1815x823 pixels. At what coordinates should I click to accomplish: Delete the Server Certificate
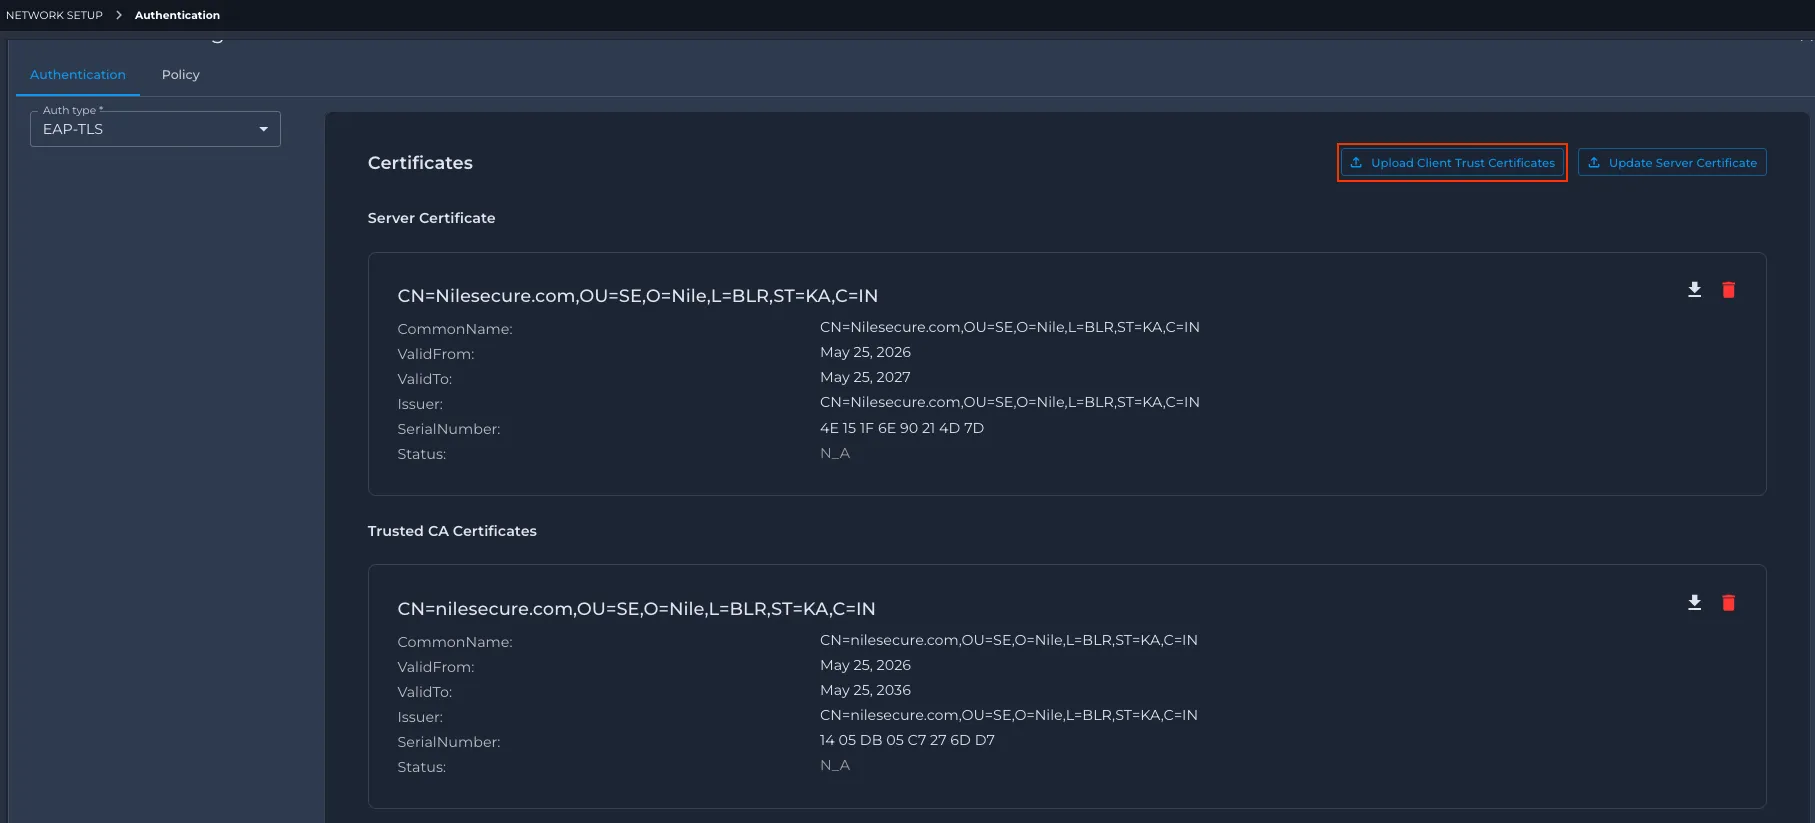(1728, 290)
